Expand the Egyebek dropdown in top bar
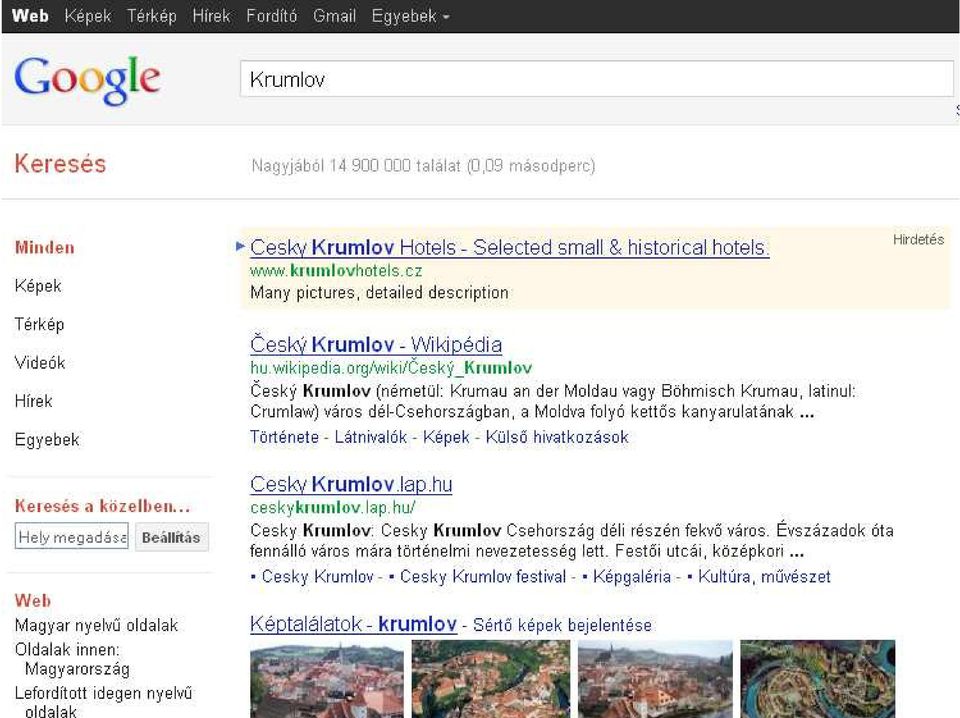 pyautogui.click(x=410, y=16)
